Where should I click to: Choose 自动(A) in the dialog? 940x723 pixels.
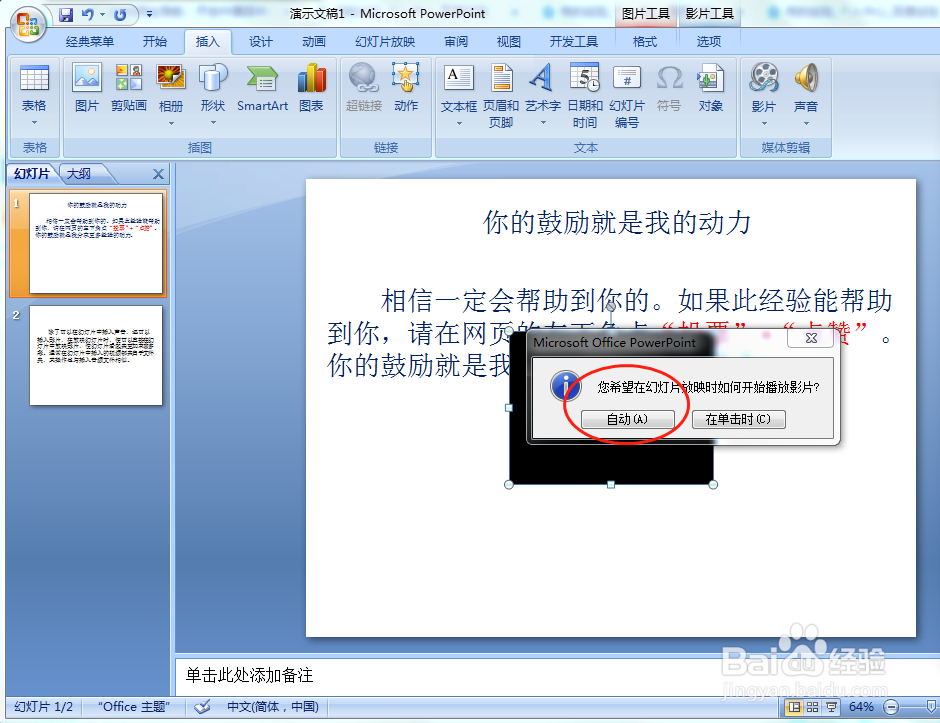[x=628, y=419]
